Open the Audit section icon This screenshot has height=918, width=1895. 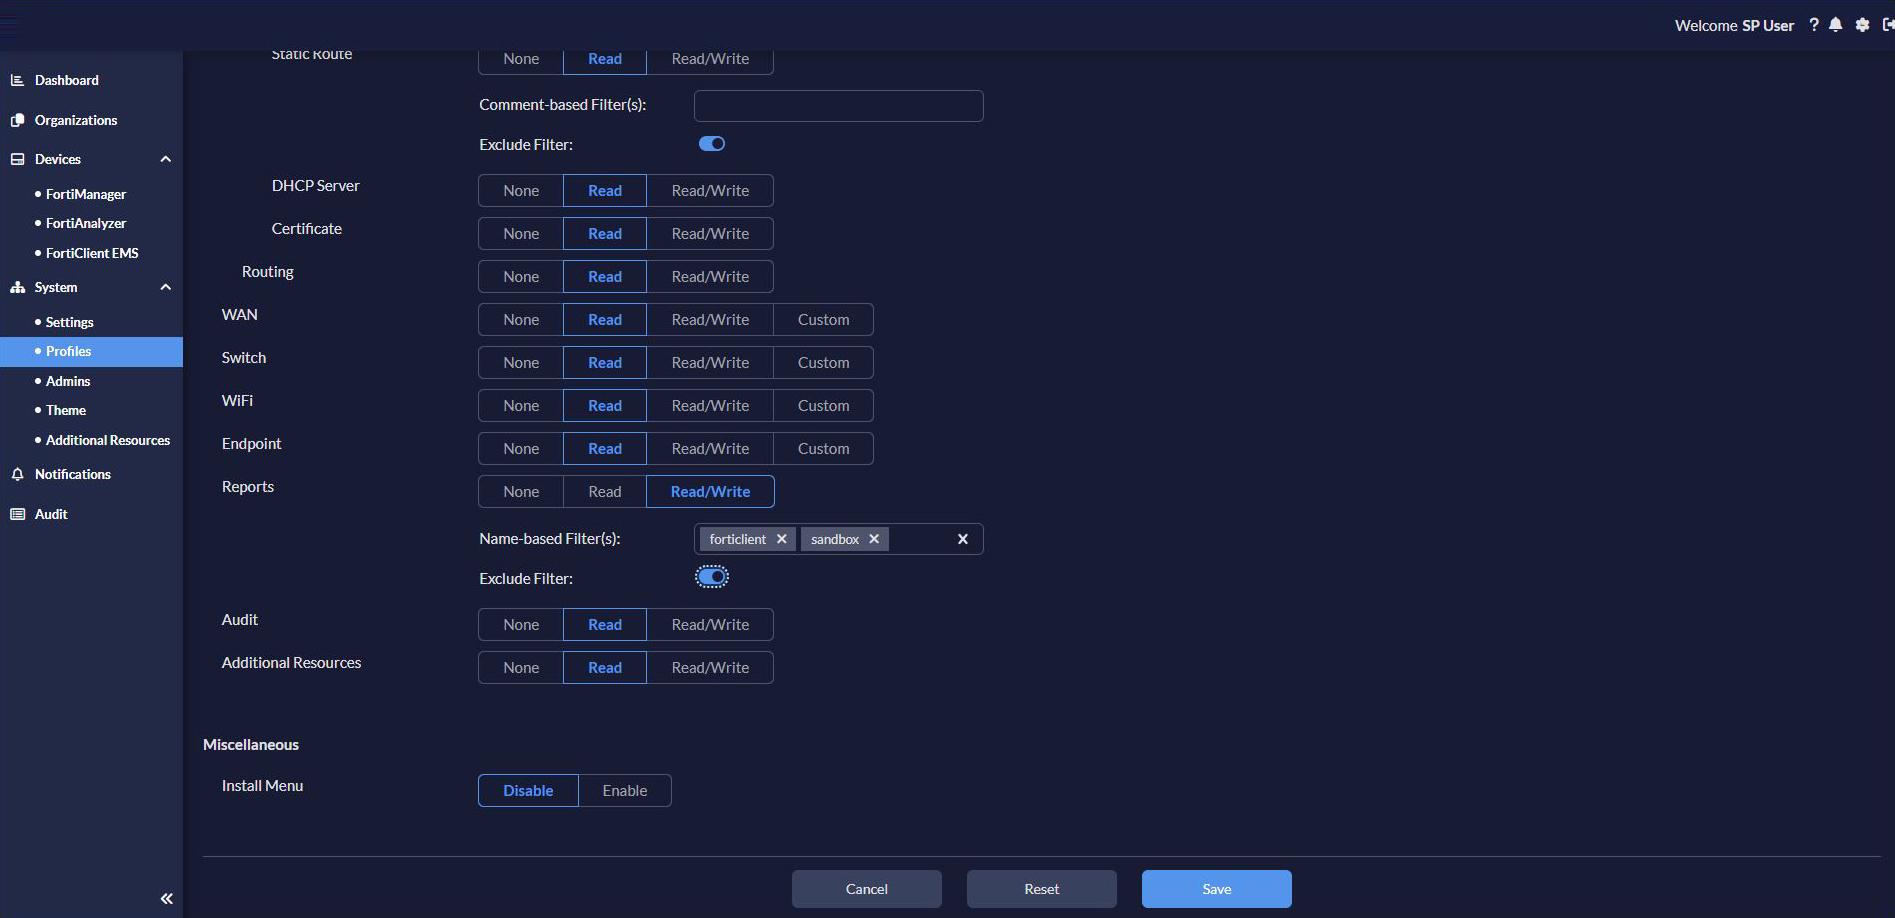(17, 514)
